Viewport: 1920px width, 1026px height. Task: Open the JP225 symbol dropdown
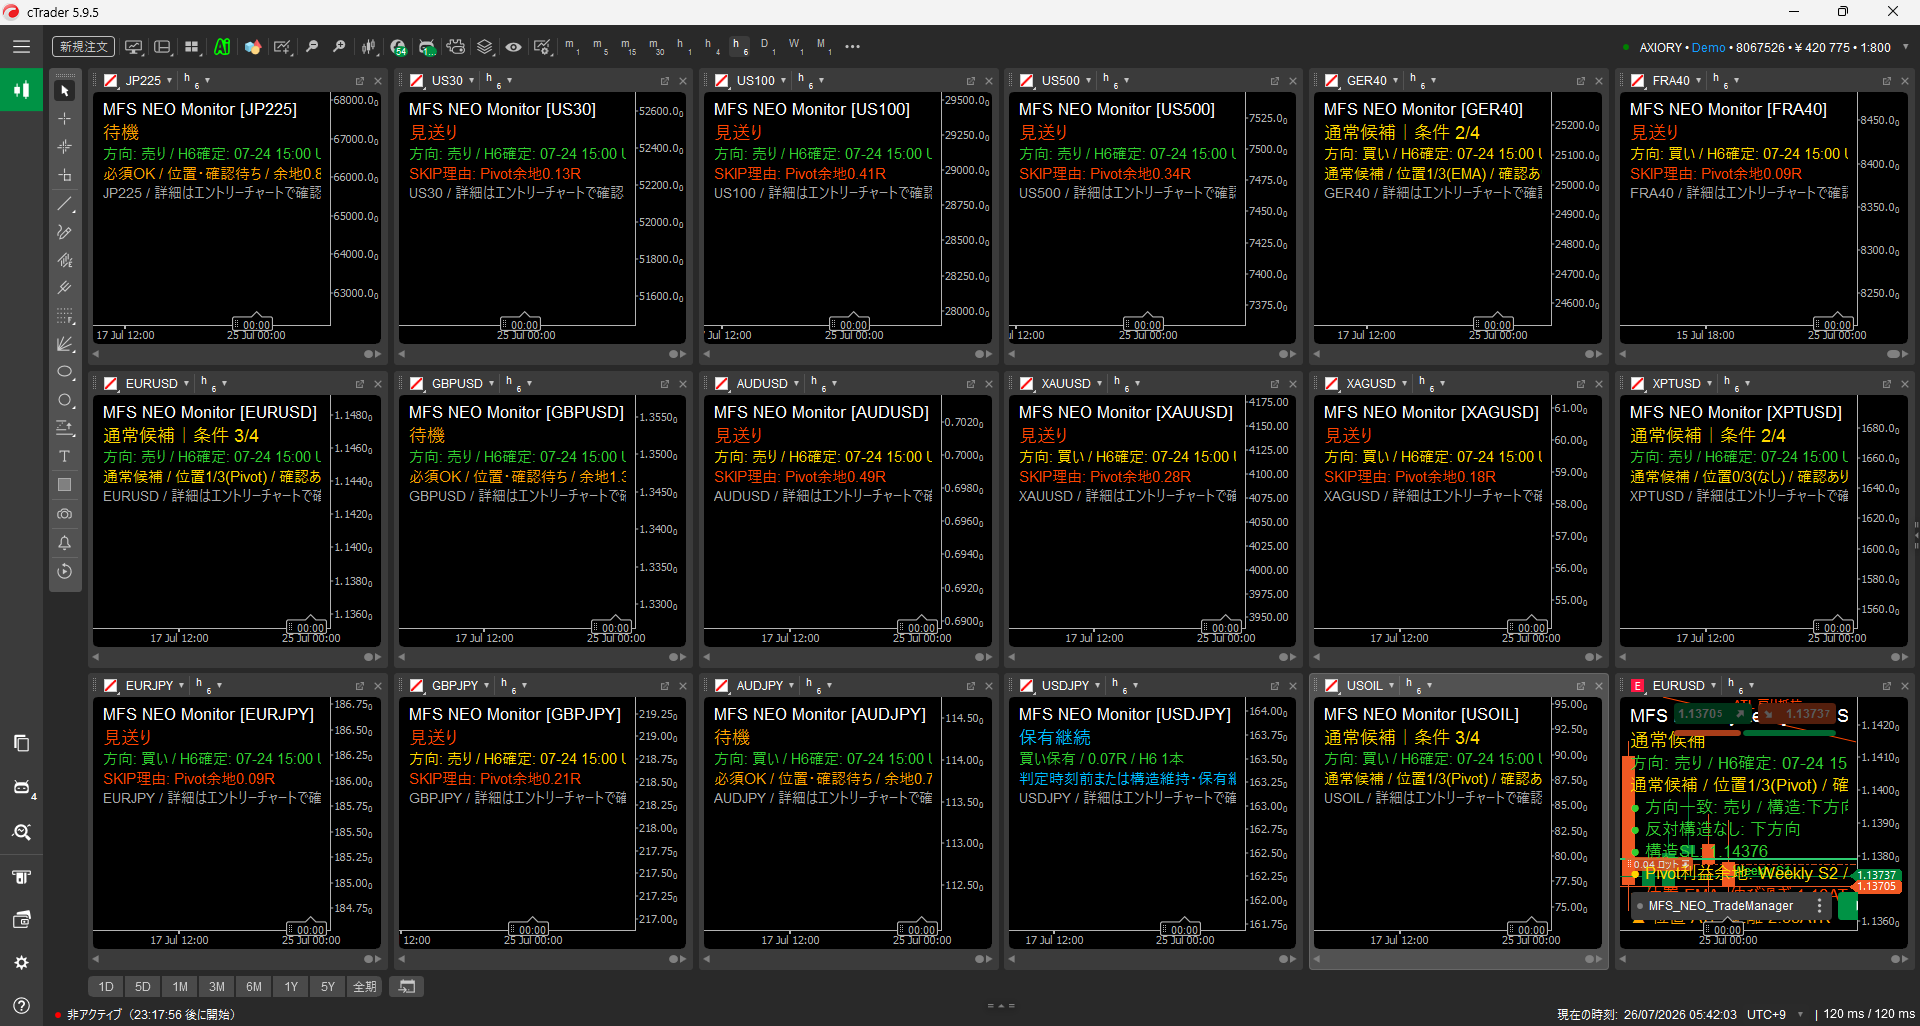(x=148, y=81)
